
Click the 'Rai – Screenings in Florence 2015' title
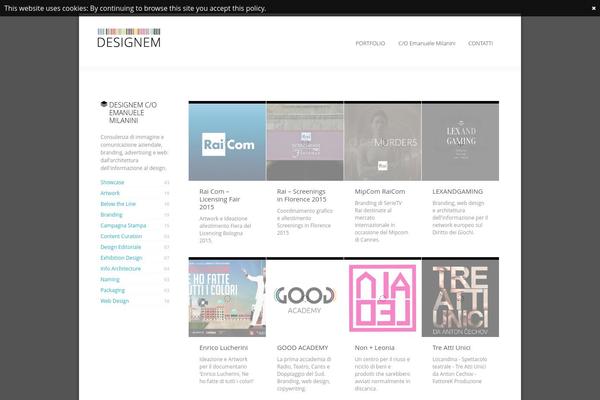(x=302, y=195)
